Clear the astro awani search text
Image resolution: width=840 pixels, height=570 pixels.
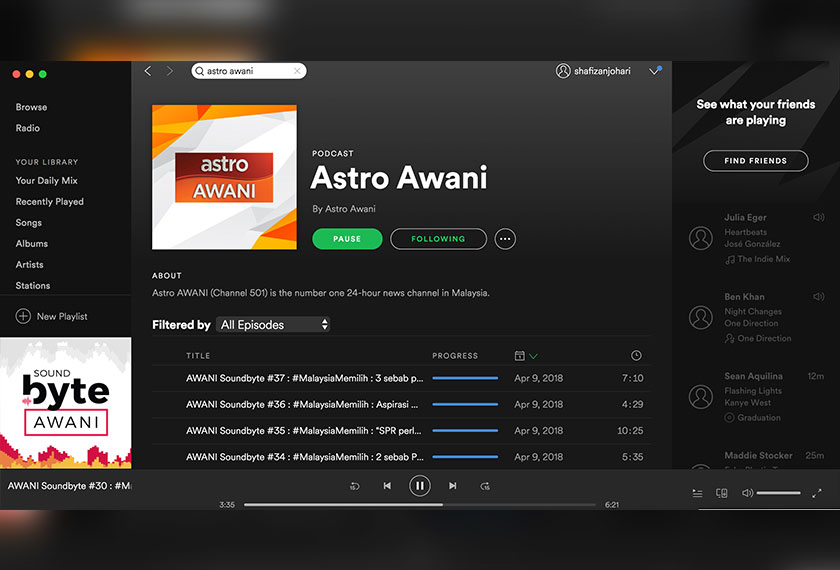(x=297, y=71)
